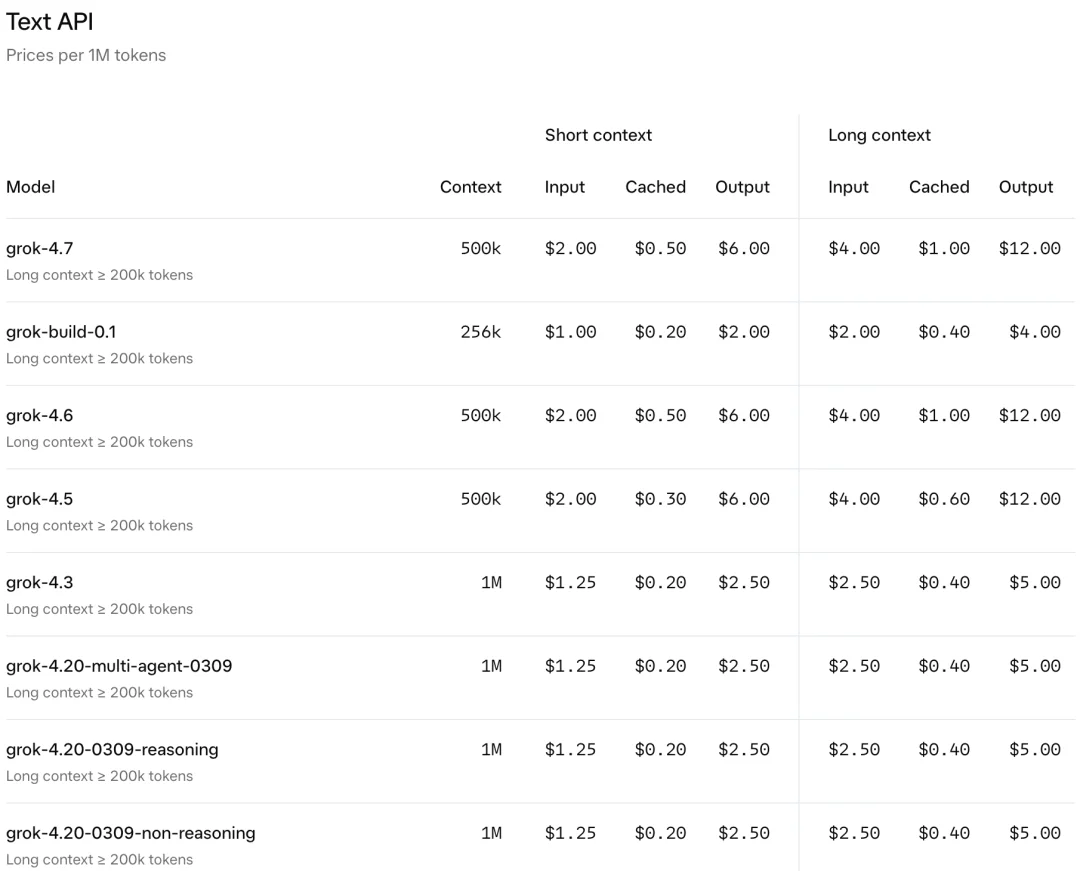Open the grok-4.6 model entry
The width and height of the screenshot is (1080, 871).
[39, 415]
